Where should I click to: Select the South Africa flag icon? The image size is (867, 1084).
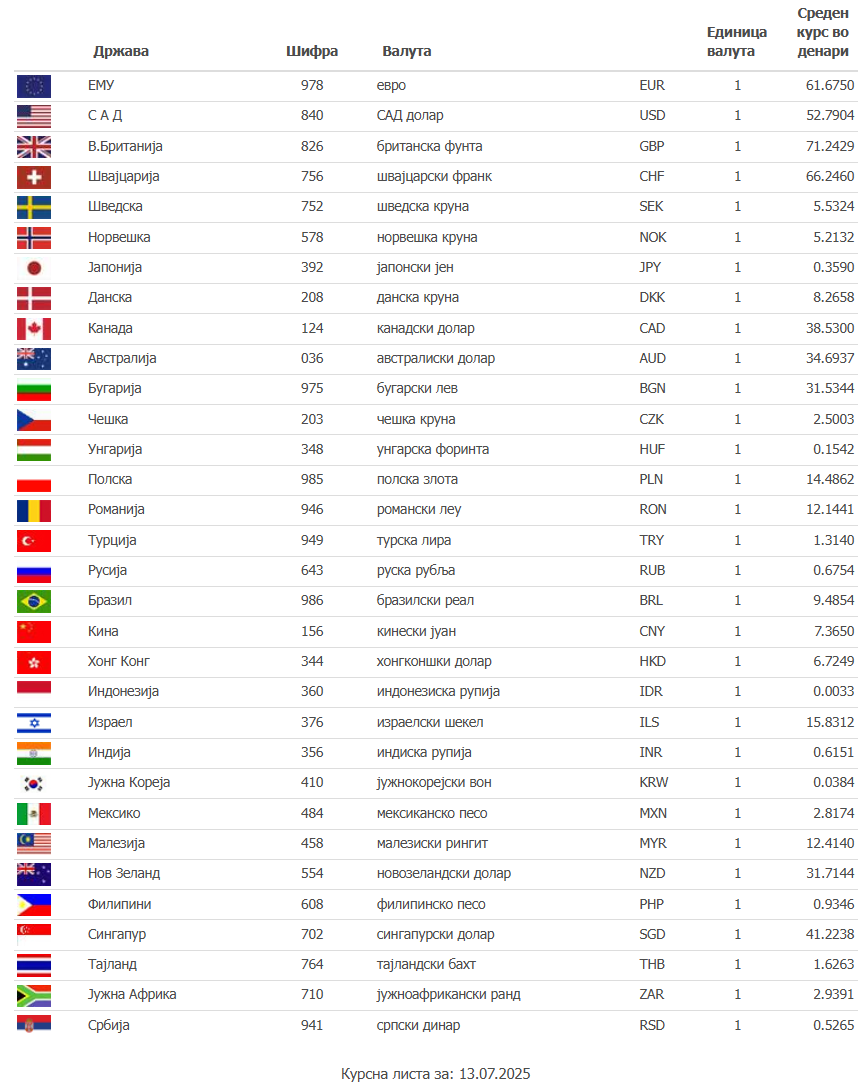click(34, 996)
